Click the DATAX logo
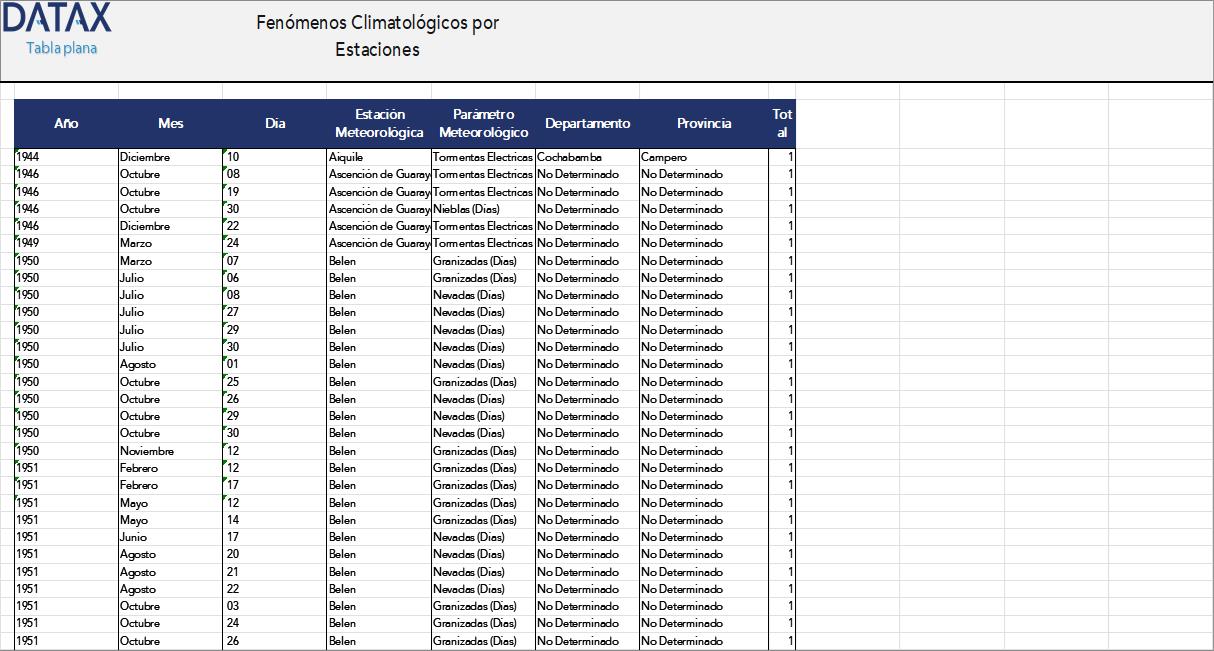Viewport: 1214px width, 651px height. (x=58, y=18)
